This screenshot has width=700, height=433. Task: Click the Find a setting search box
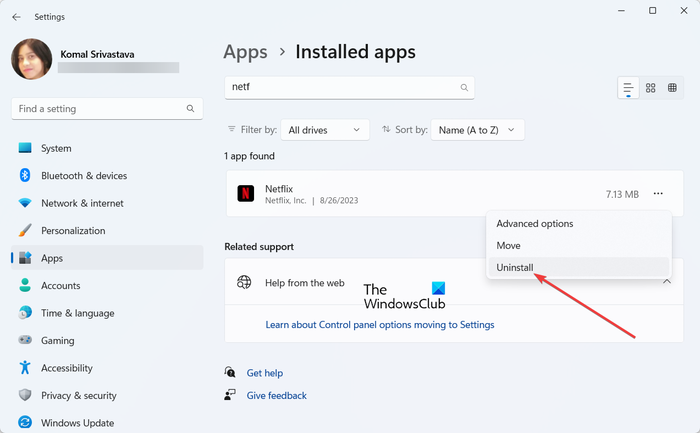coord(100,108)
